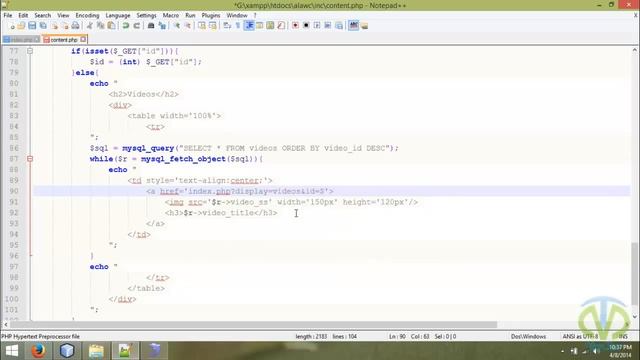
Task: Click the Redo toolbar icon
Action: pyautogui.click(x=137, y=26)
